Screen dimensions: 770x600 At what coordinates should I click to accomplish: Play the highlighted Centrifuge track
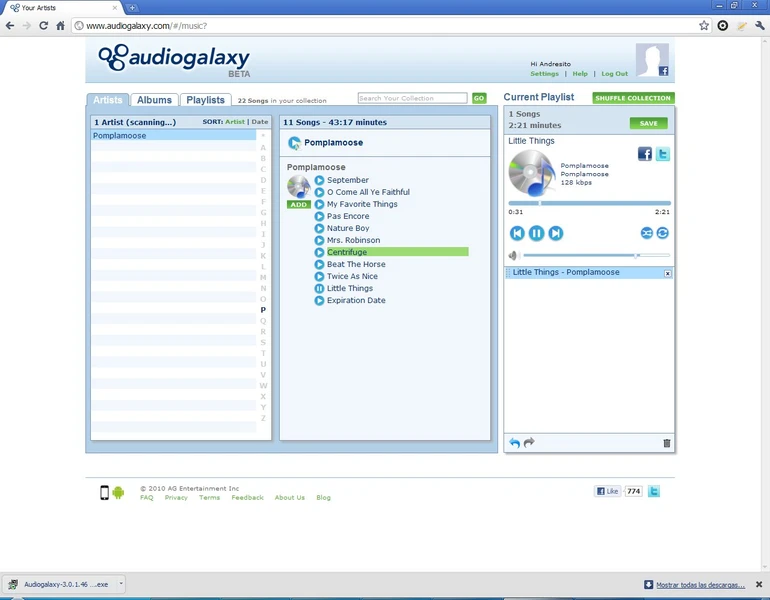coord(319,252)
